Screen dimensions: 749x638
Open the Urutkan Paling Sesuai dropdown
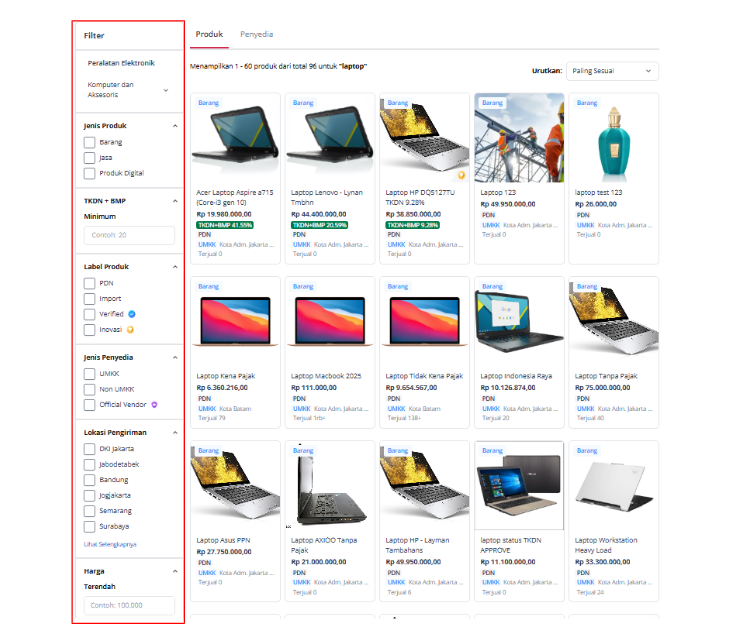[x=612, y=71]
